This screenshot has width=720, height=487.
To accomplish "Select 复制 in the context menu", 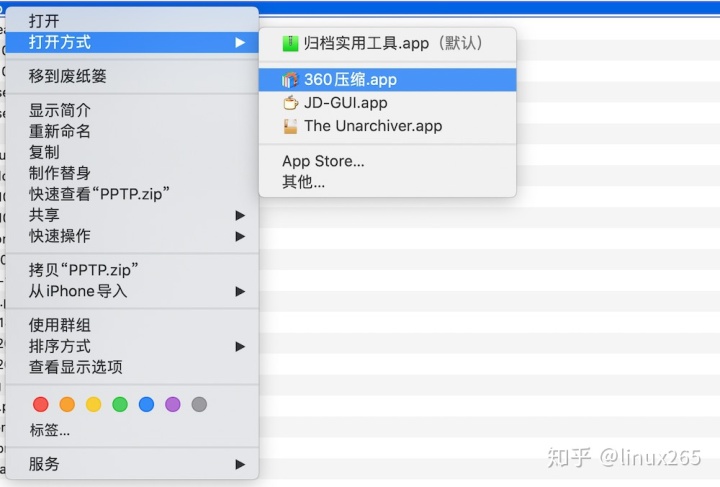I will [x=132, y=152].
